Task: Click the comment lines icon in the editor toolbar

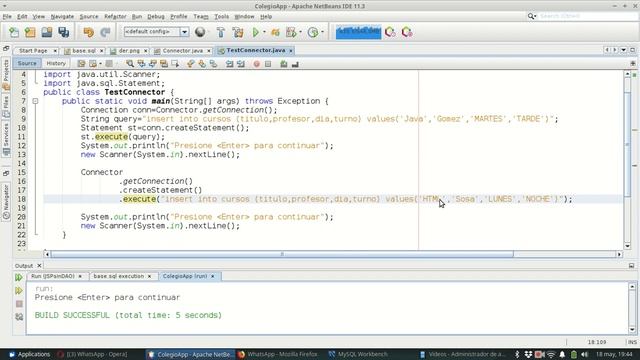Action: point(284,64)
